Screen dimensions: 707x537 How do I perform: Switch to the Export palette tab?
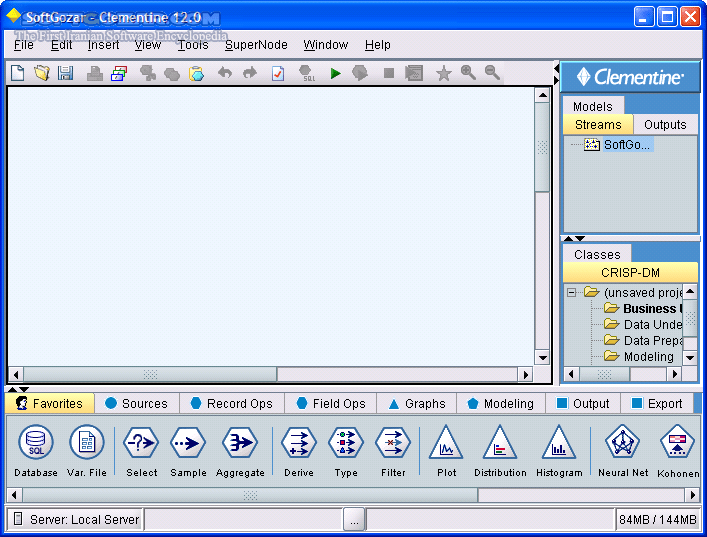[x=657, y=404]
